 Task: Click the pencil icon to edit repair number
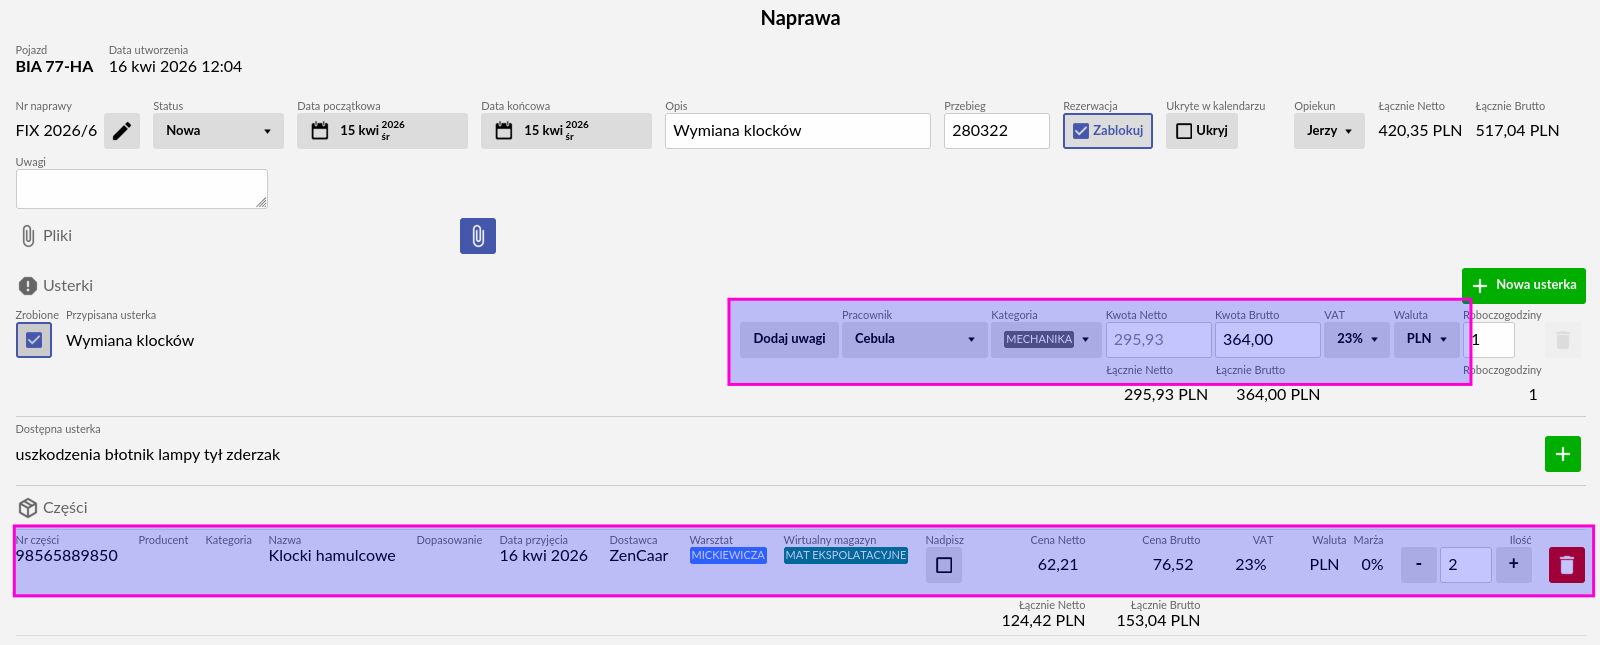click(122, 131)
